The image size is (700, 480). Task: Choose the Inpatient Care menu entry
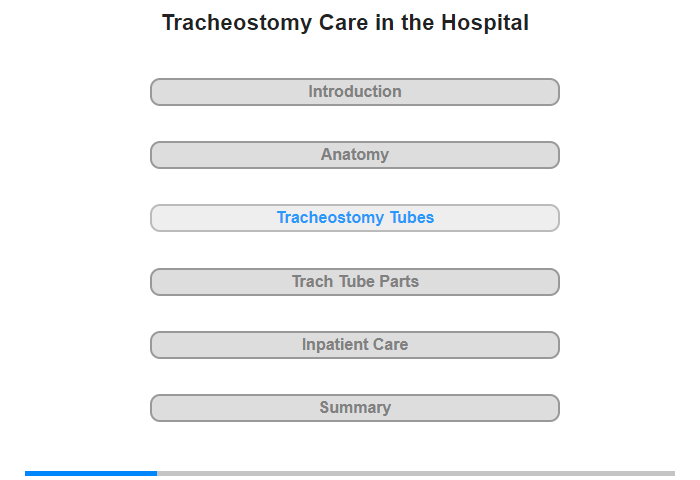click(x=355, y=345)
